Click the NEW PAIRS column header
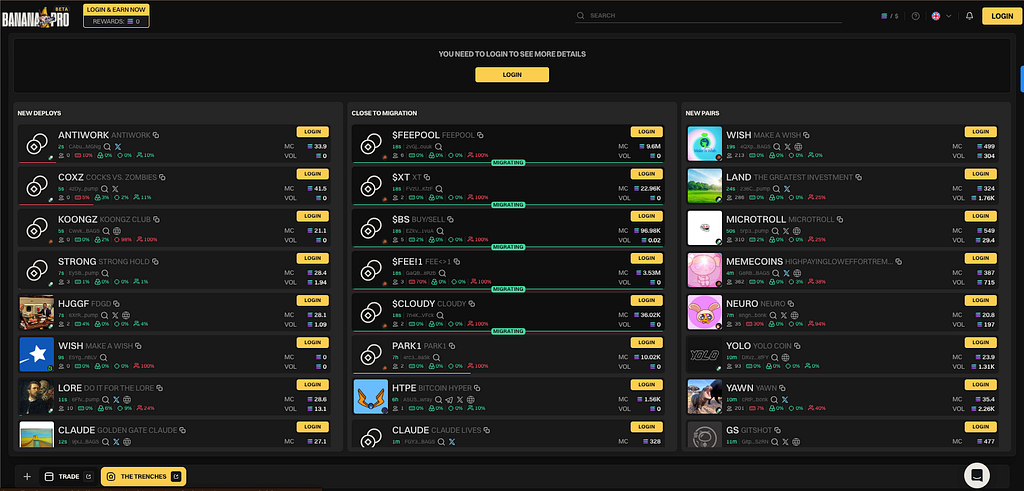Screen dimensions: 1024x491 [702, 113]
